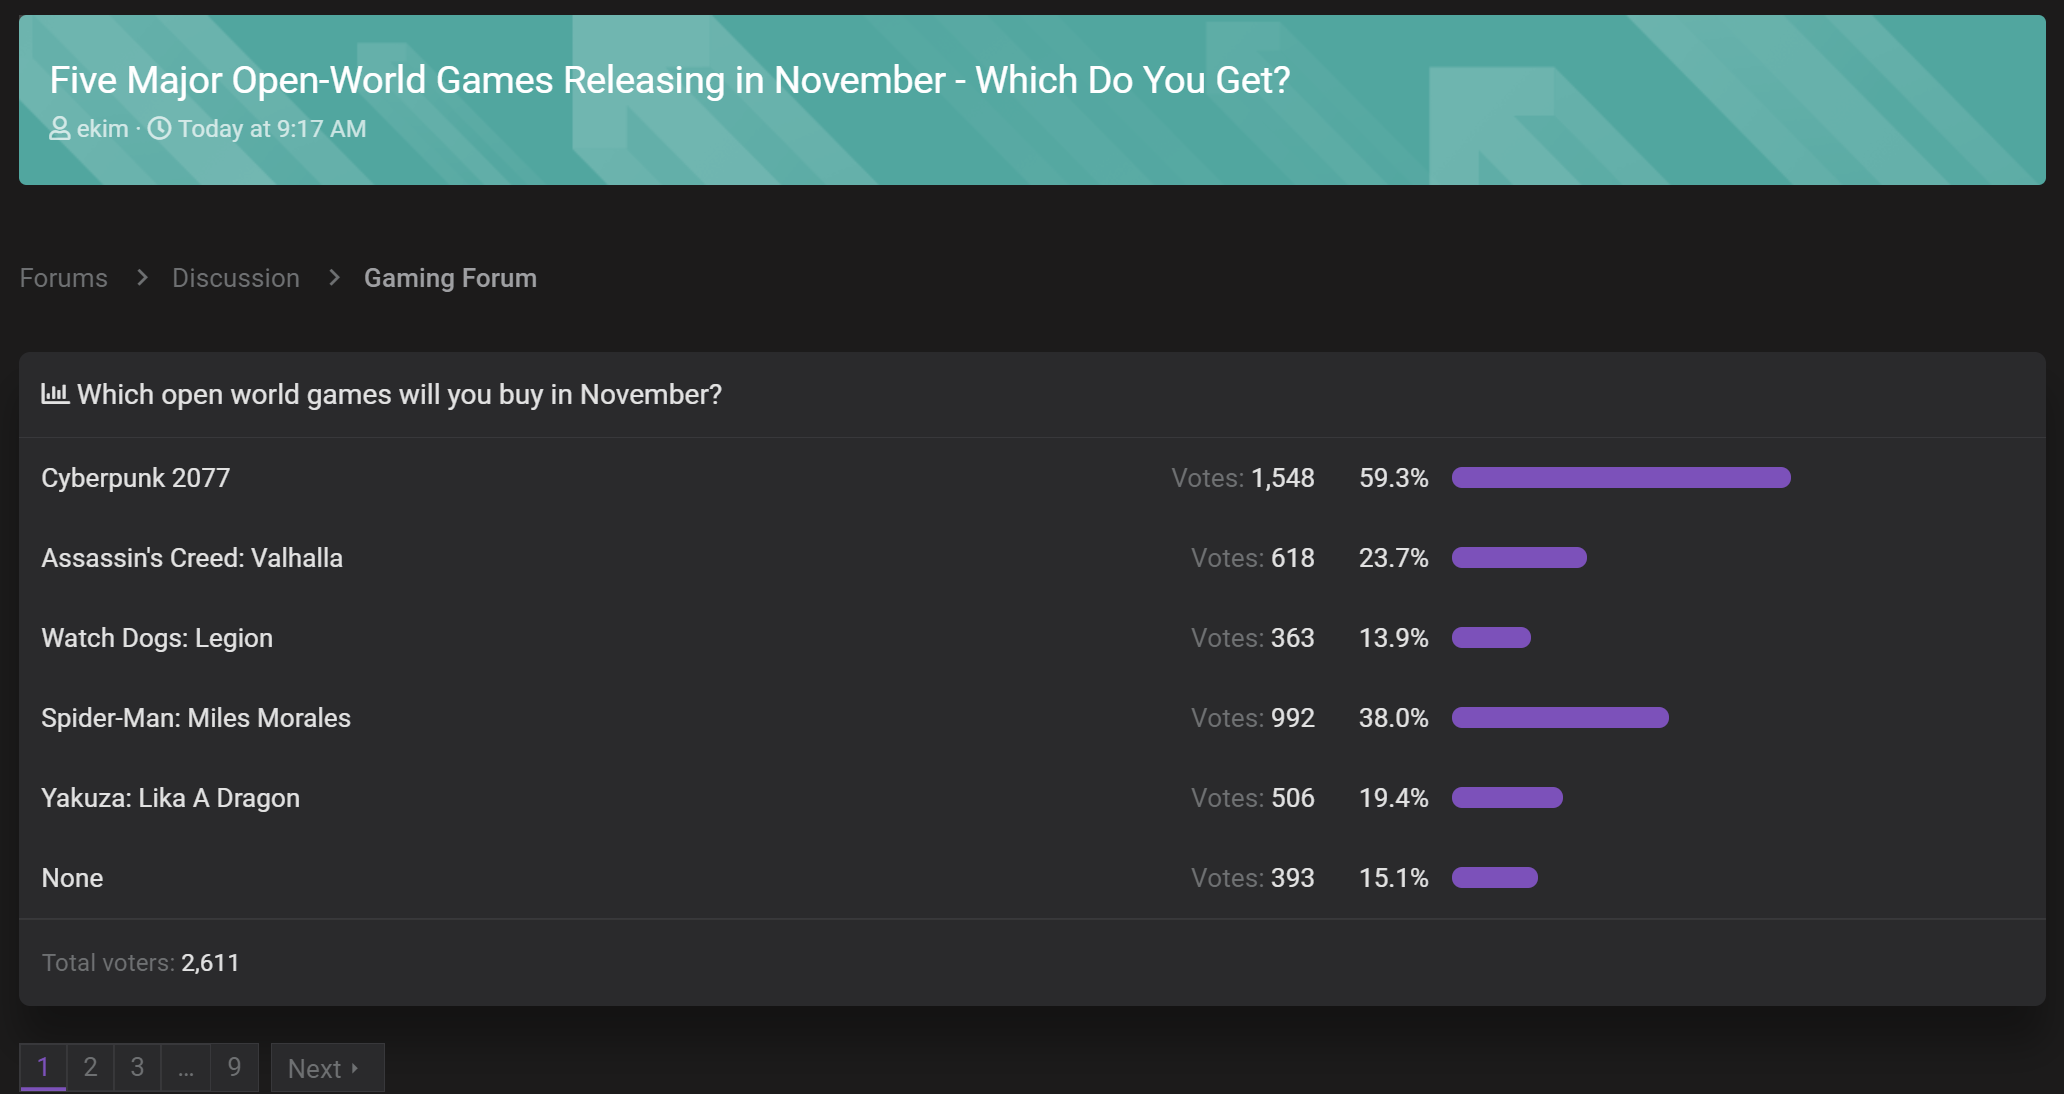This screenshot has height=1094, width=2064.
Task: Click the Spider-Man: Miles Morales poll option
Action: click(x=196, y=718)
